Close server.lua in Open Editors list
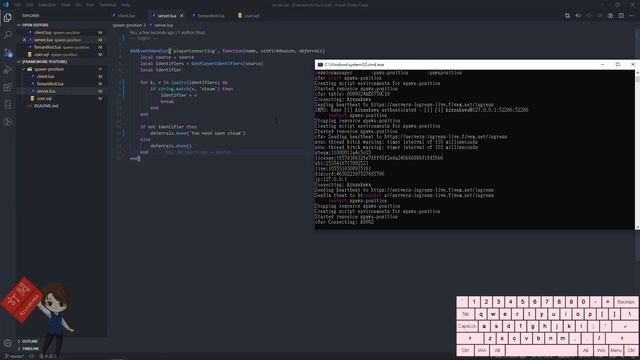 [24, 40]
